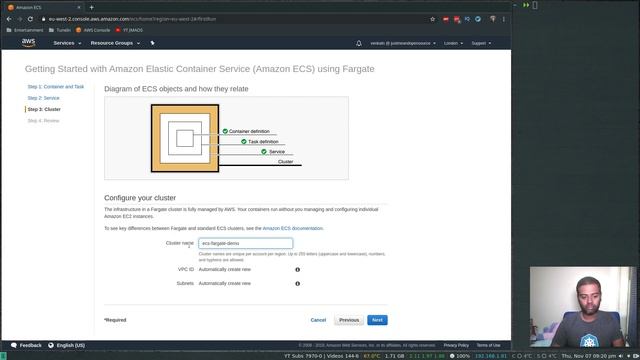This screenshot has width=640, height=360.
Task: Click the Cluster label in diagram
Action: point(285,162)
